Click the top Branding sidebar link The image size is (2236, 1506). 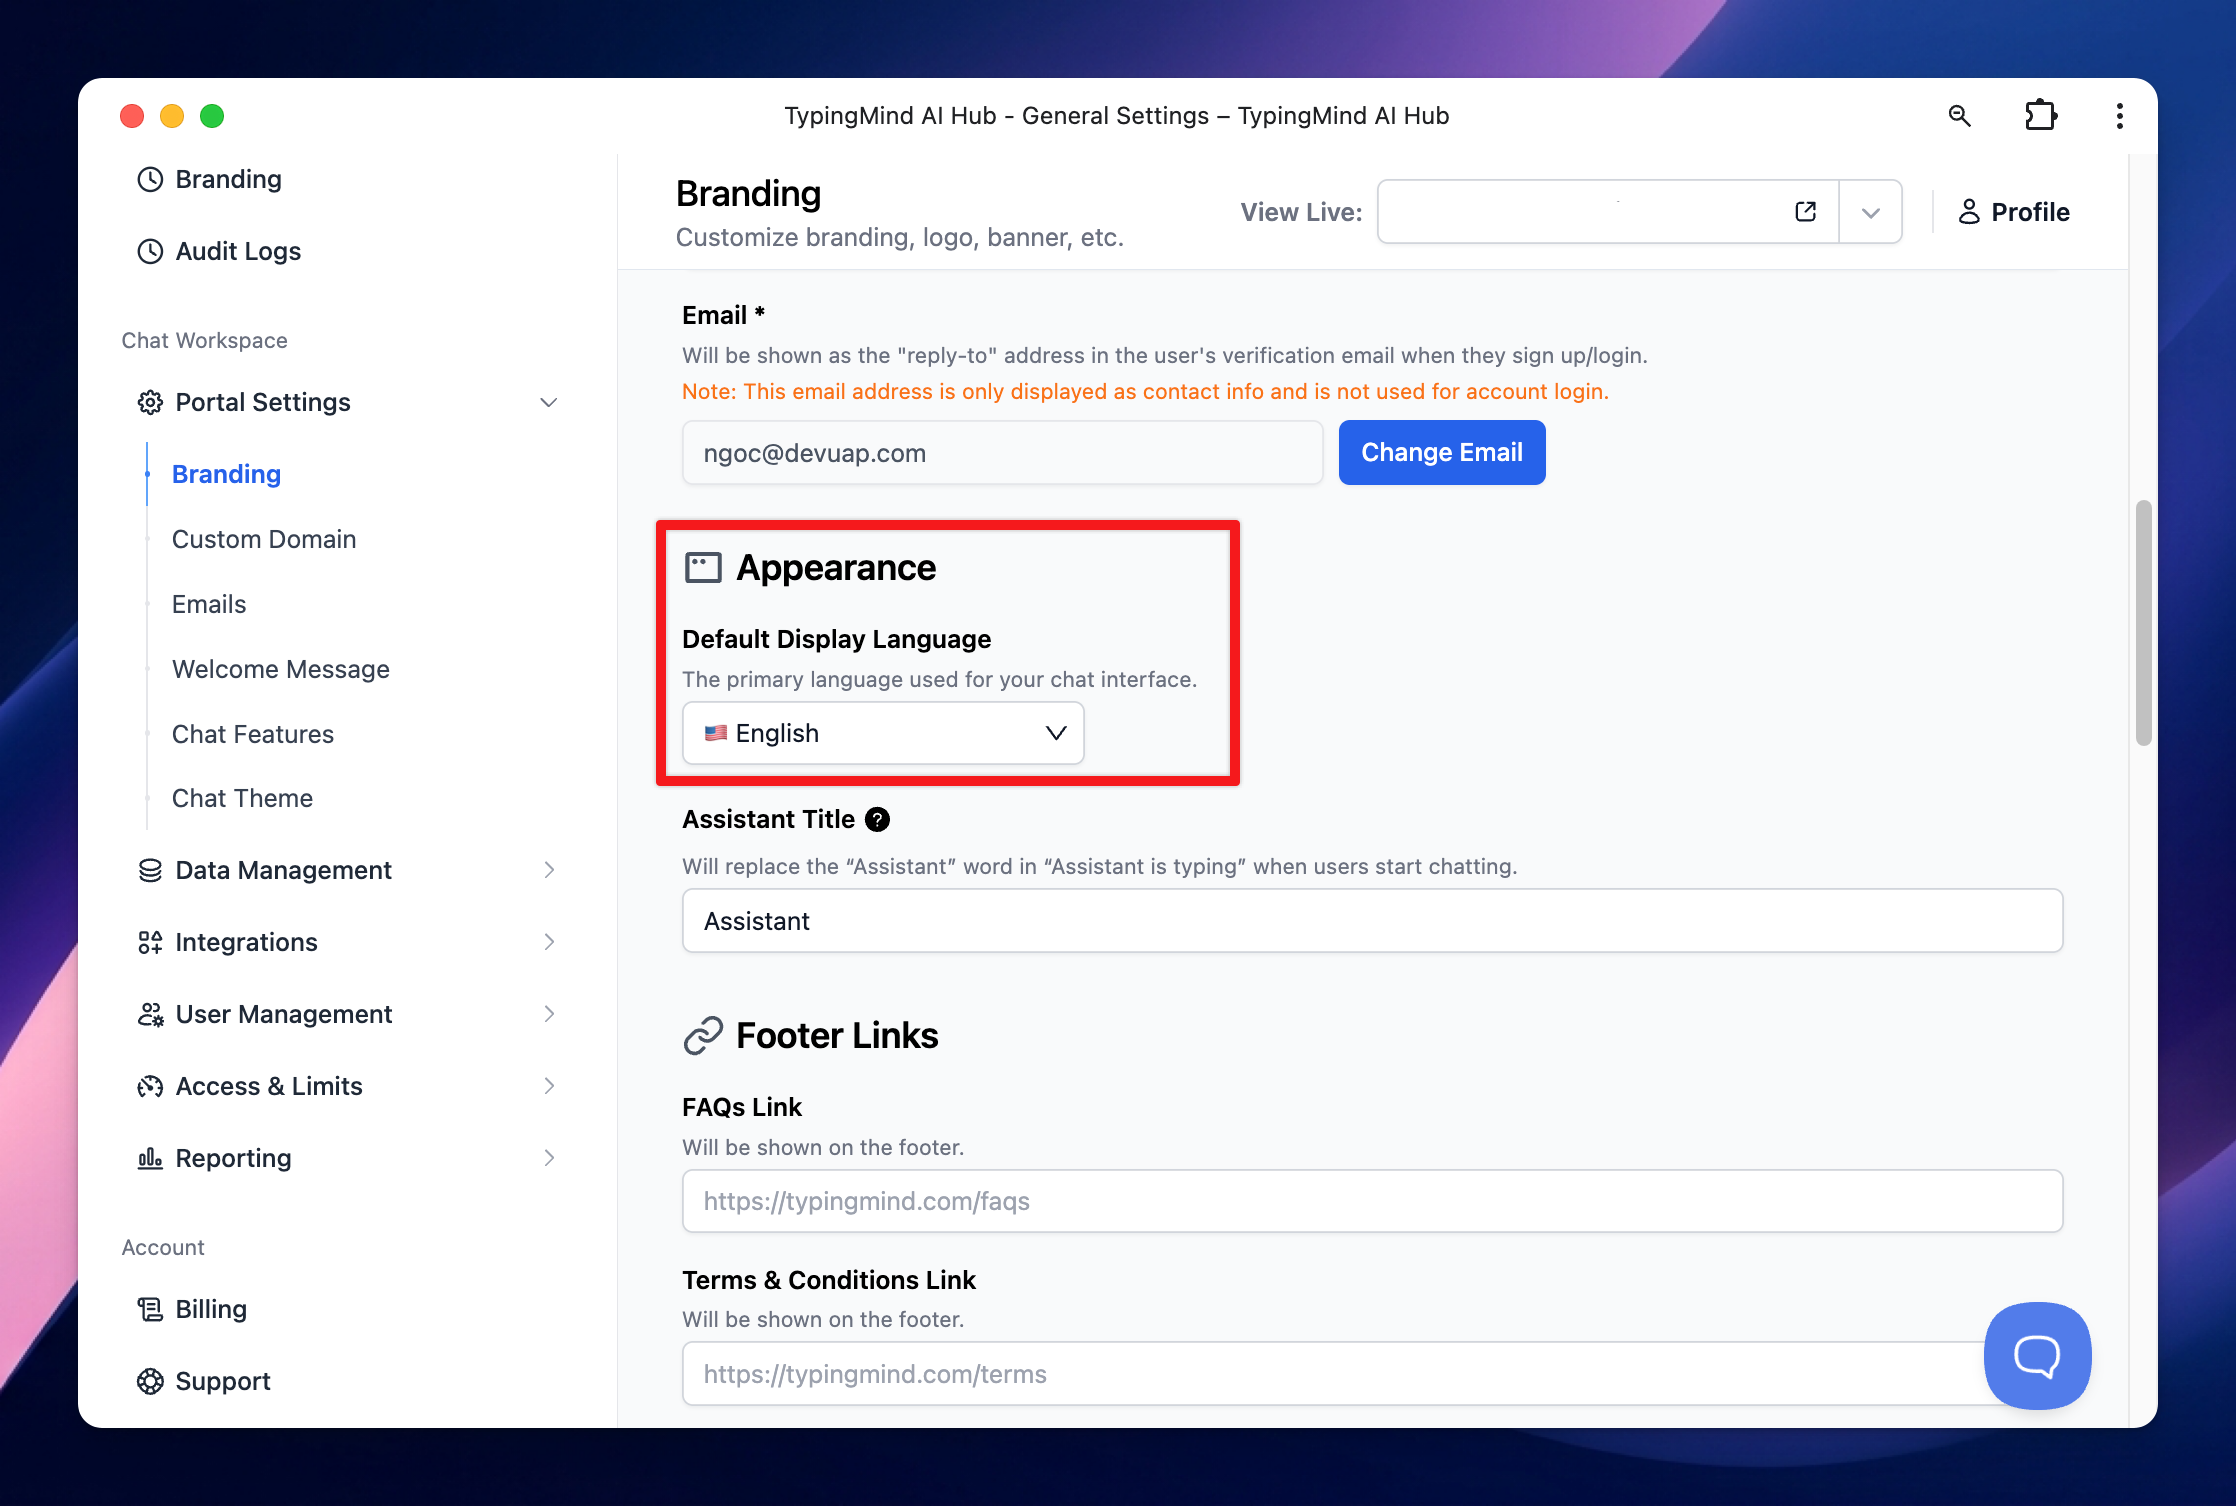(x=229, y=179)
